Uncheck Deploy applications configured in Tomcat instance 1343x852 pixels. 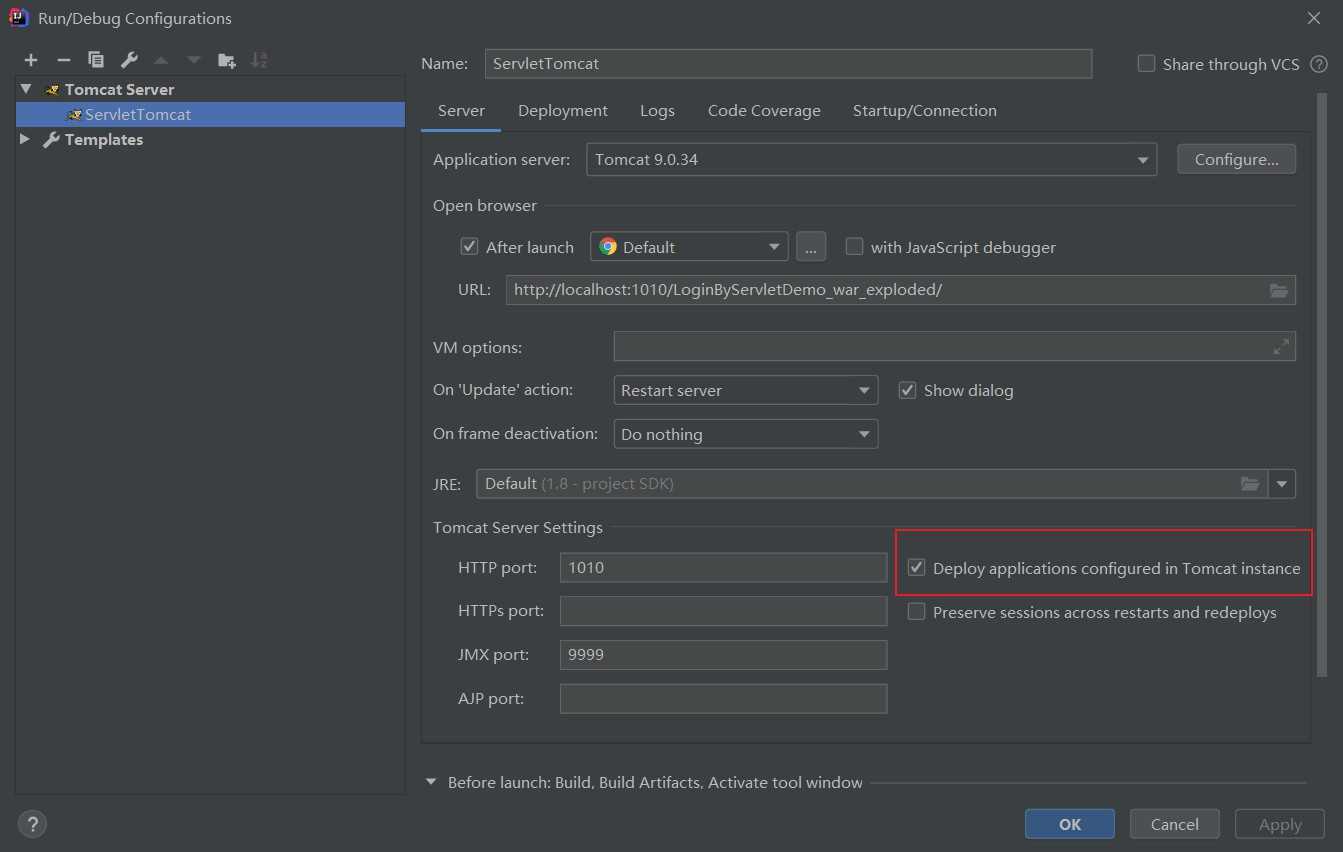(916, 568)
